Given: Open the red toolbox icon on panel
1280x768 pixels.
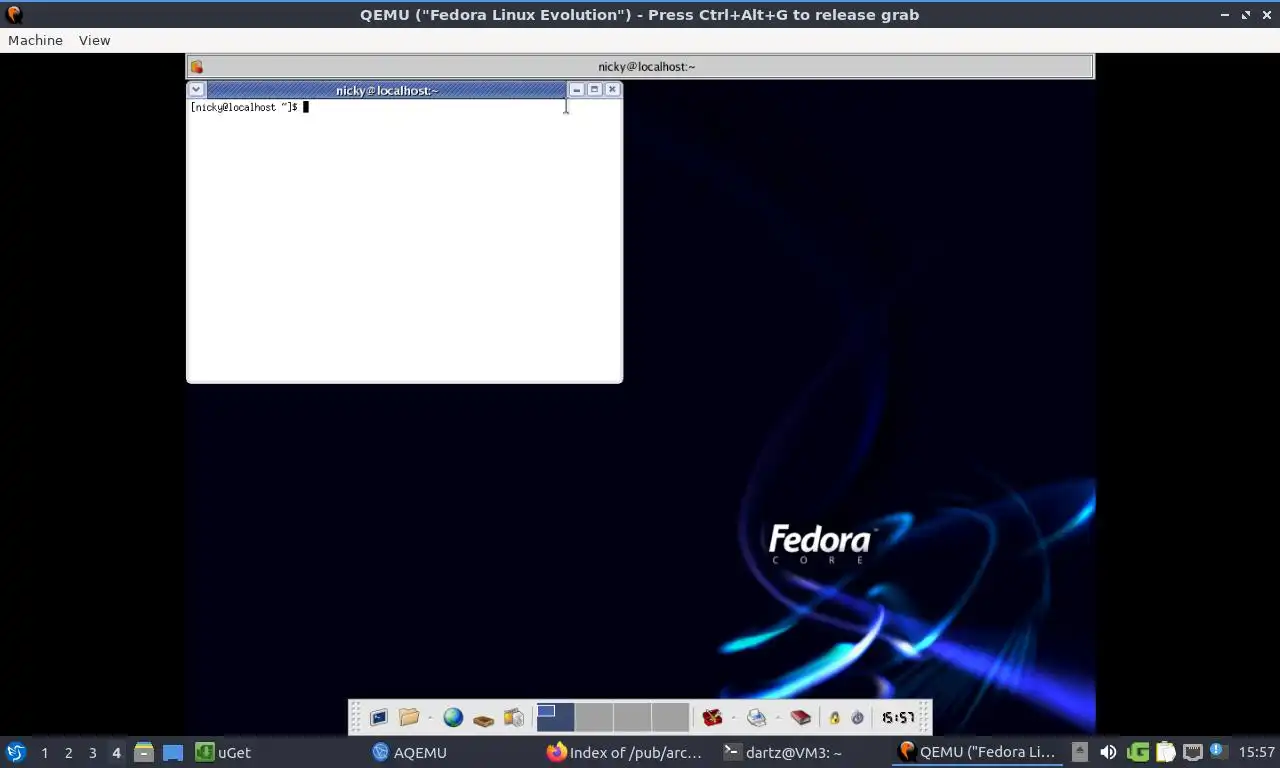Looking at the screenshot, I should [712, 717].
